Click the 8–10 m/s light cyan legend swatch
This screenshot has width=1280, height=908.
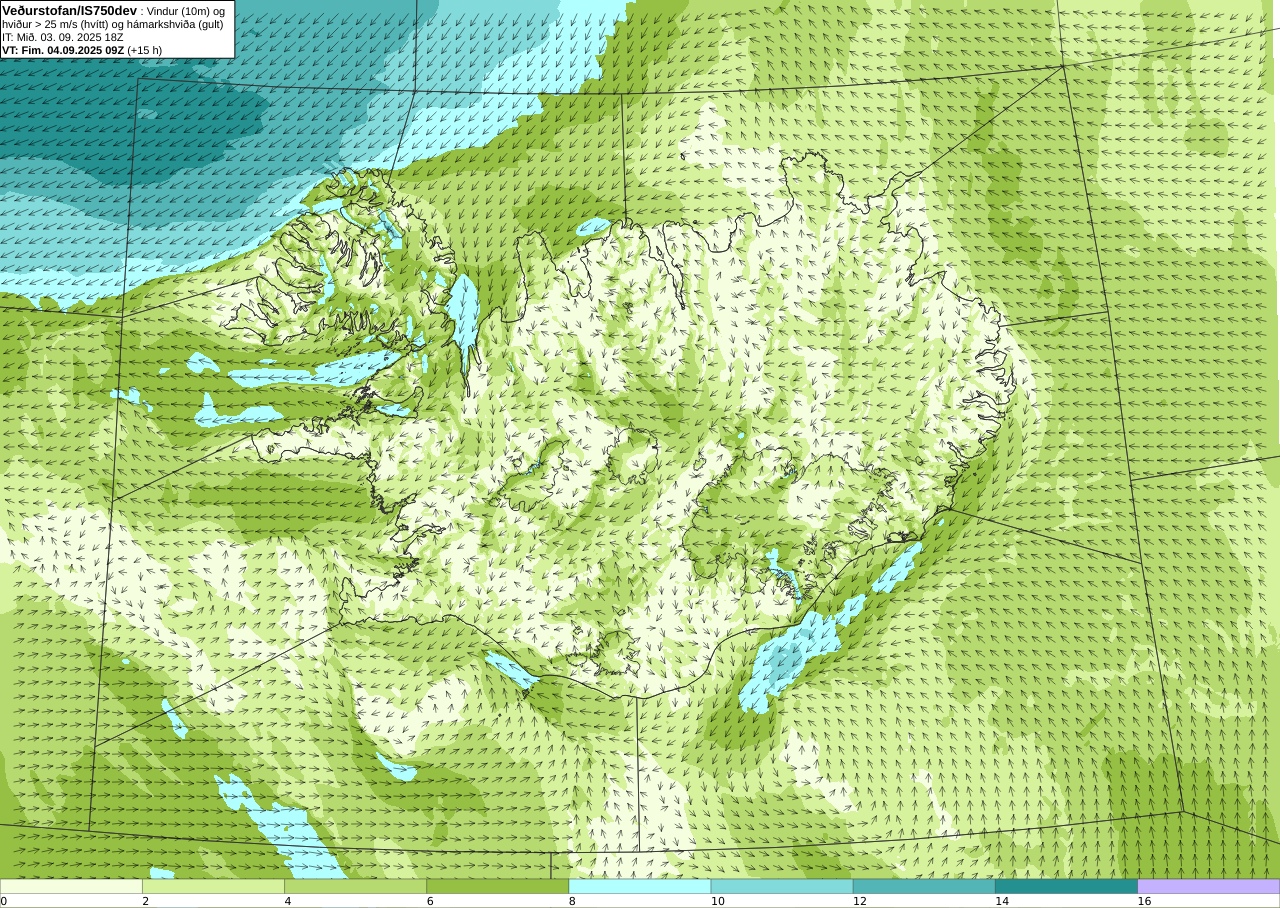click(x=639, y=886)
